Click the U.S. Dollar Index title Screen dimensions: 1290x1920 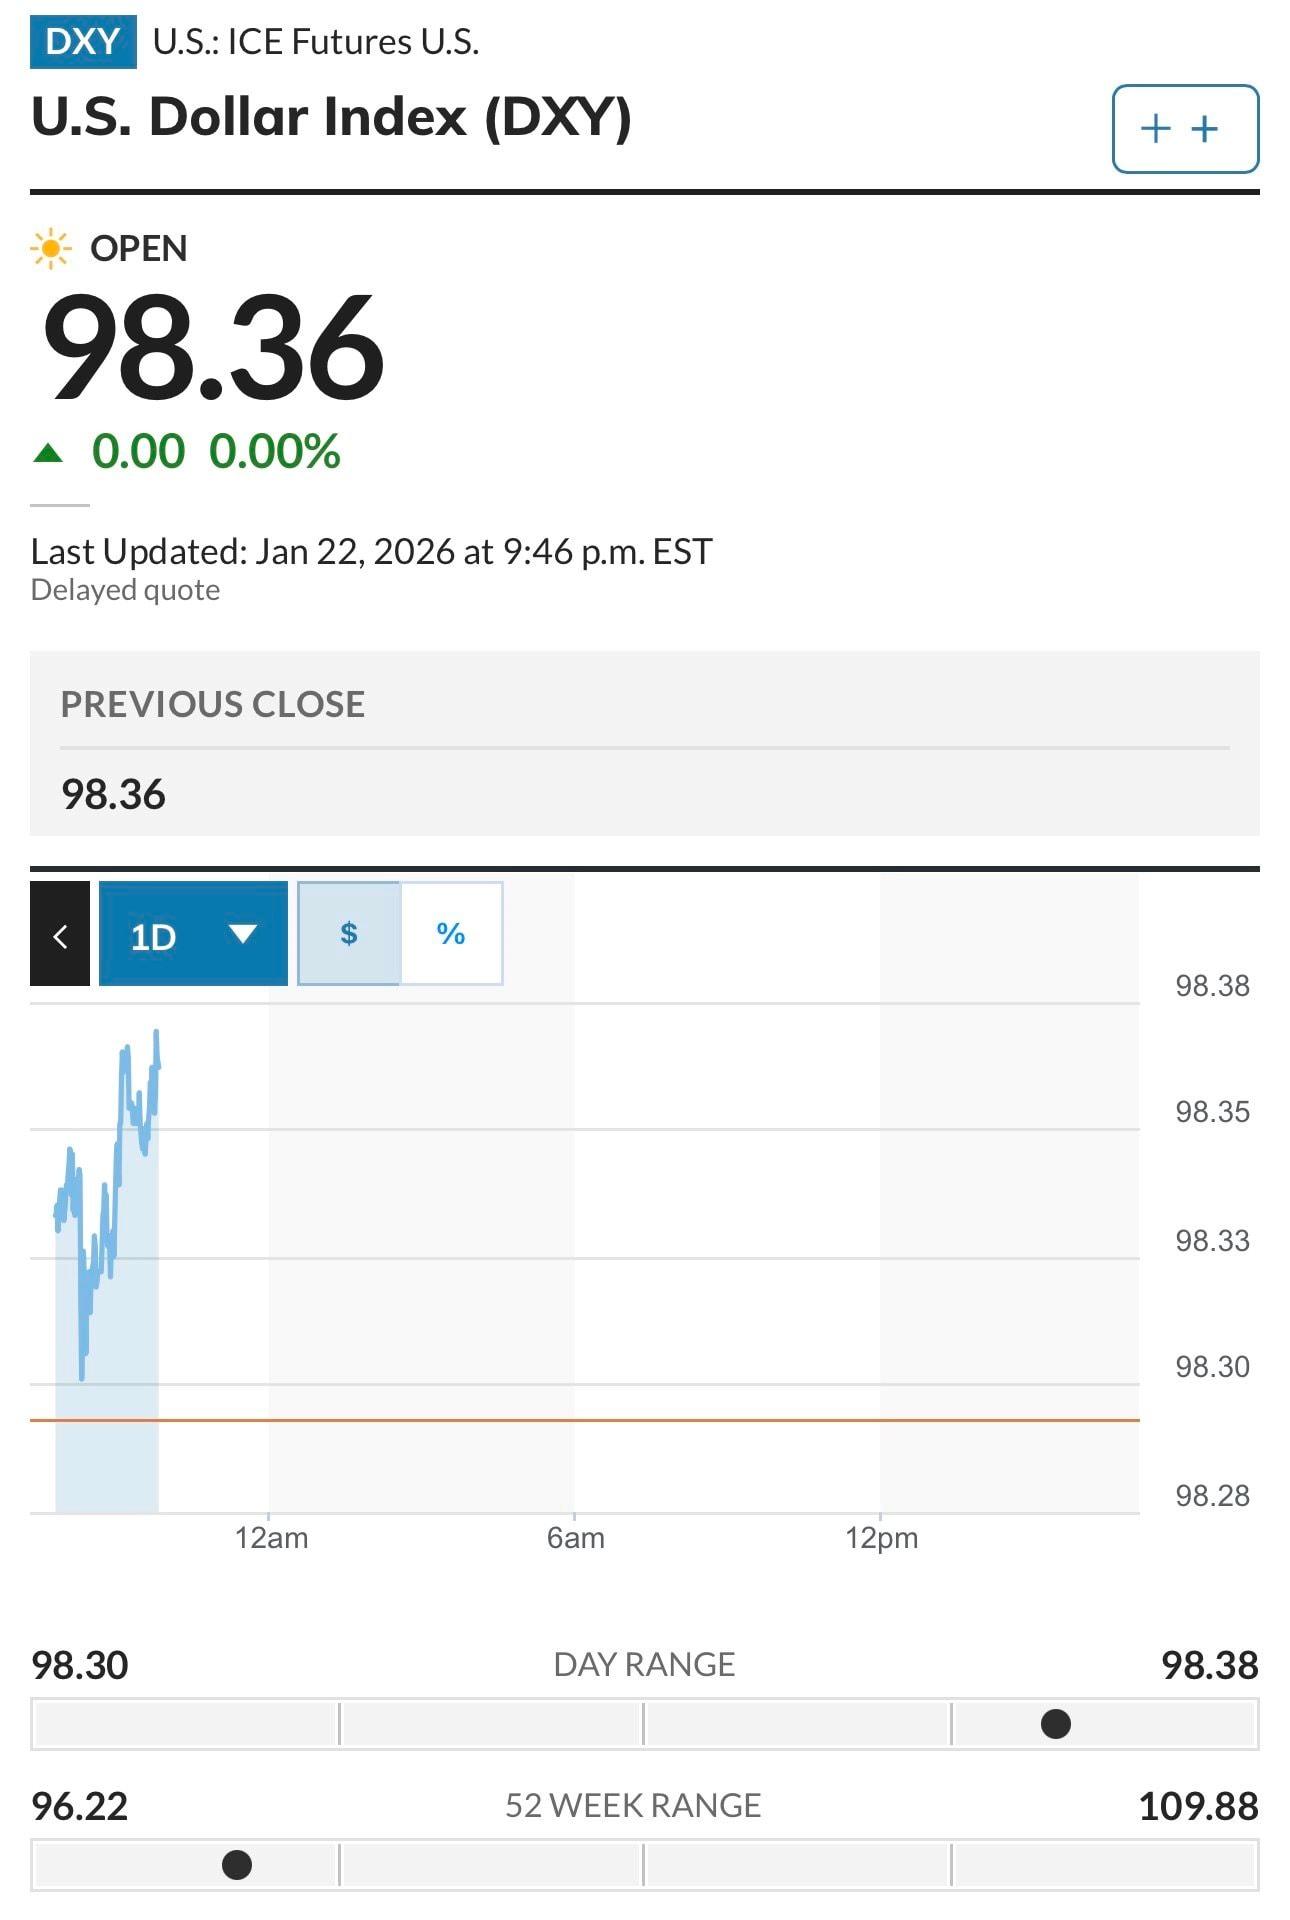(331, 117)
